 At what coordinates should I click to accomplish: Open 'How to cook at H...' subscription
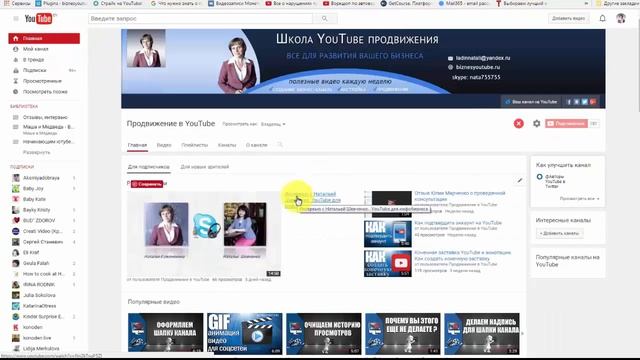(x=44, y=274)
